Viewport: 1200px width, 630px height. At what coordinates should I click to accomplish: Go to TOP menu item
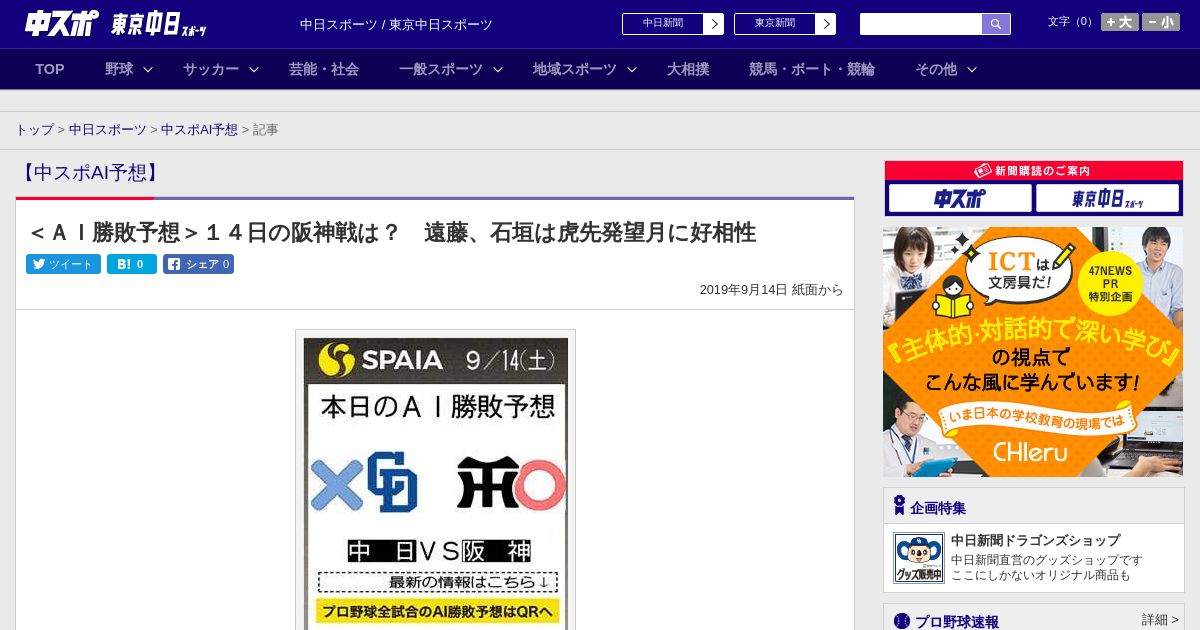(50, 69)
